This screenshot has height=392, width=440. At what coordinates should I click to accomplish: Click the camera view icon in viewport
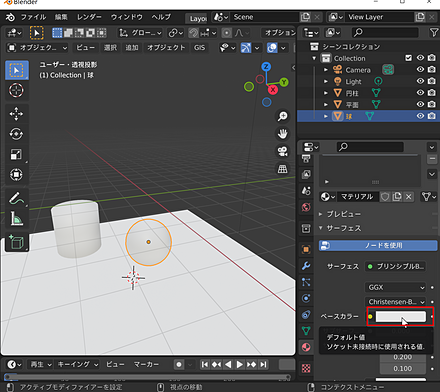click(283, 151)
